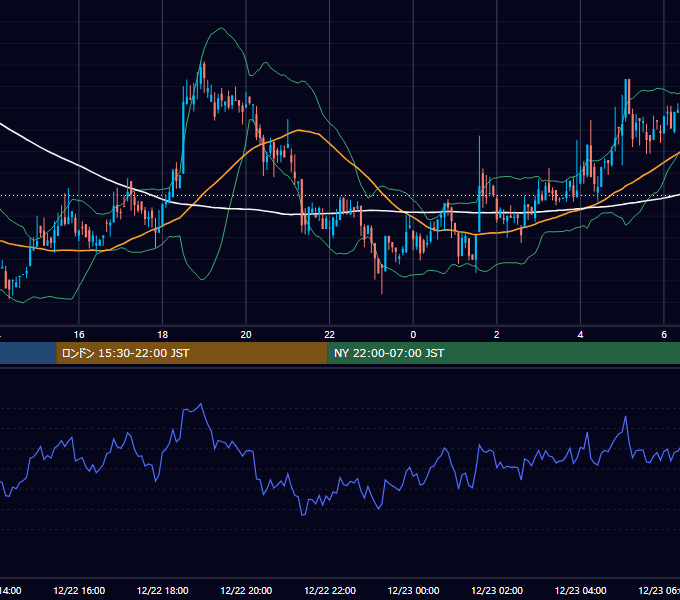
Task: Click the 12/23 02:00 date label
Action: pos(497,590)
